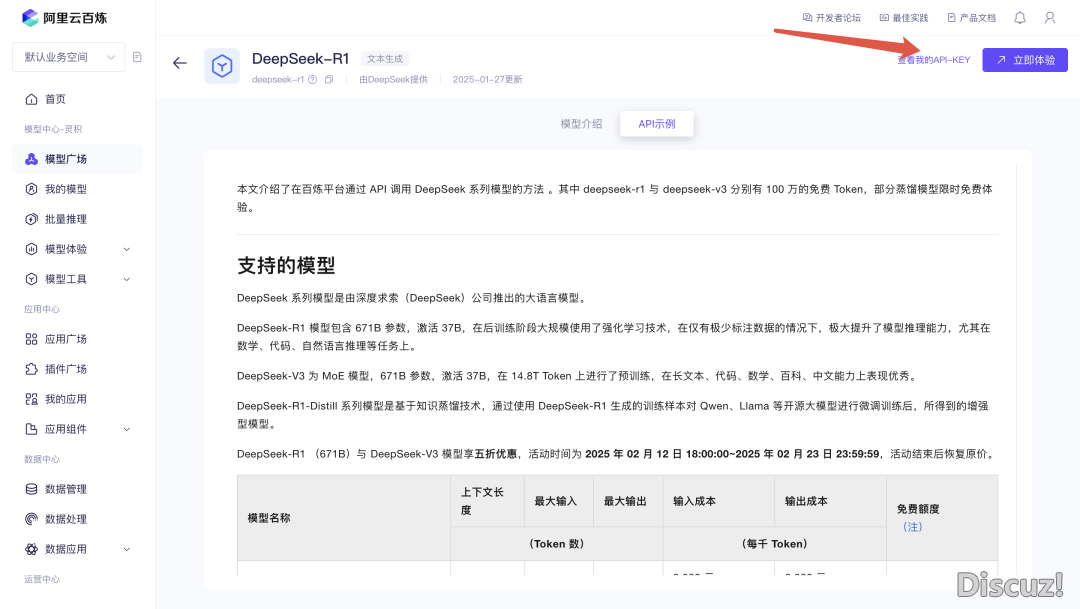Open 我的应用 in the sidebar
This screenshot has height=609, width=1080.
(65, 399)
